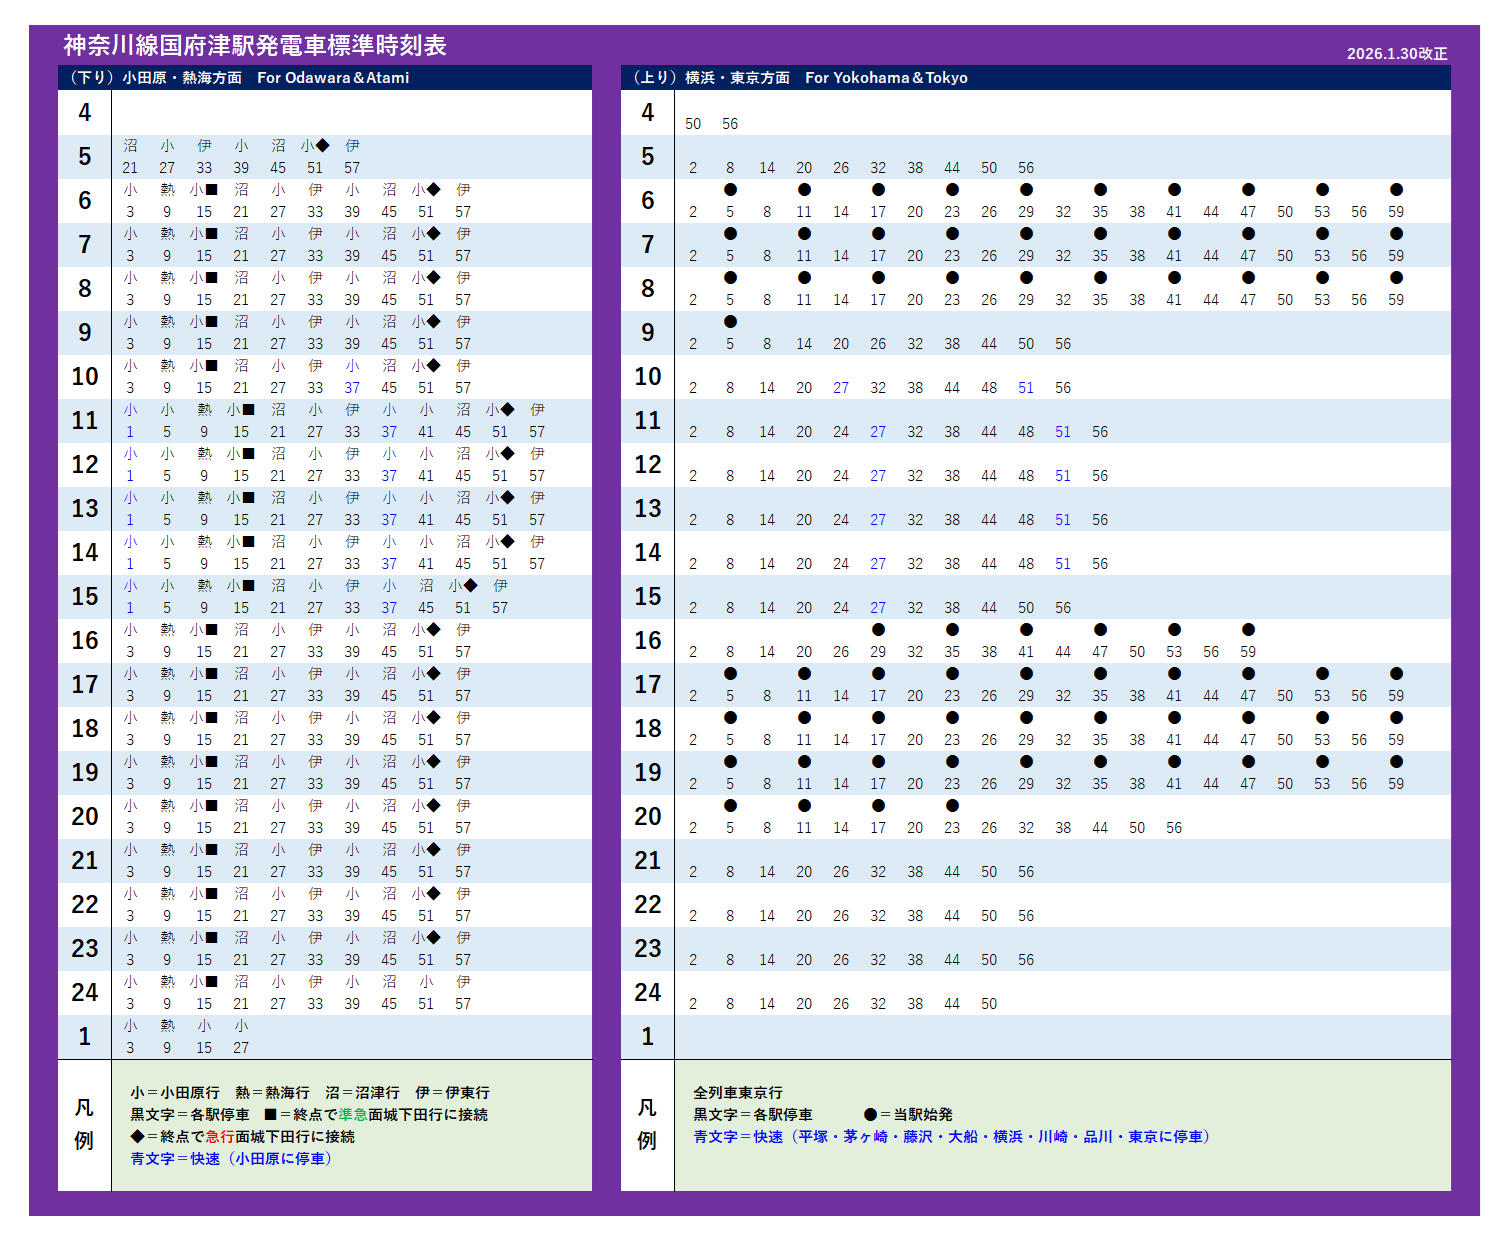Select the 'For Odawara & Atami' header
Screen dimensions: 1510x1242
[x=333, y=78]
